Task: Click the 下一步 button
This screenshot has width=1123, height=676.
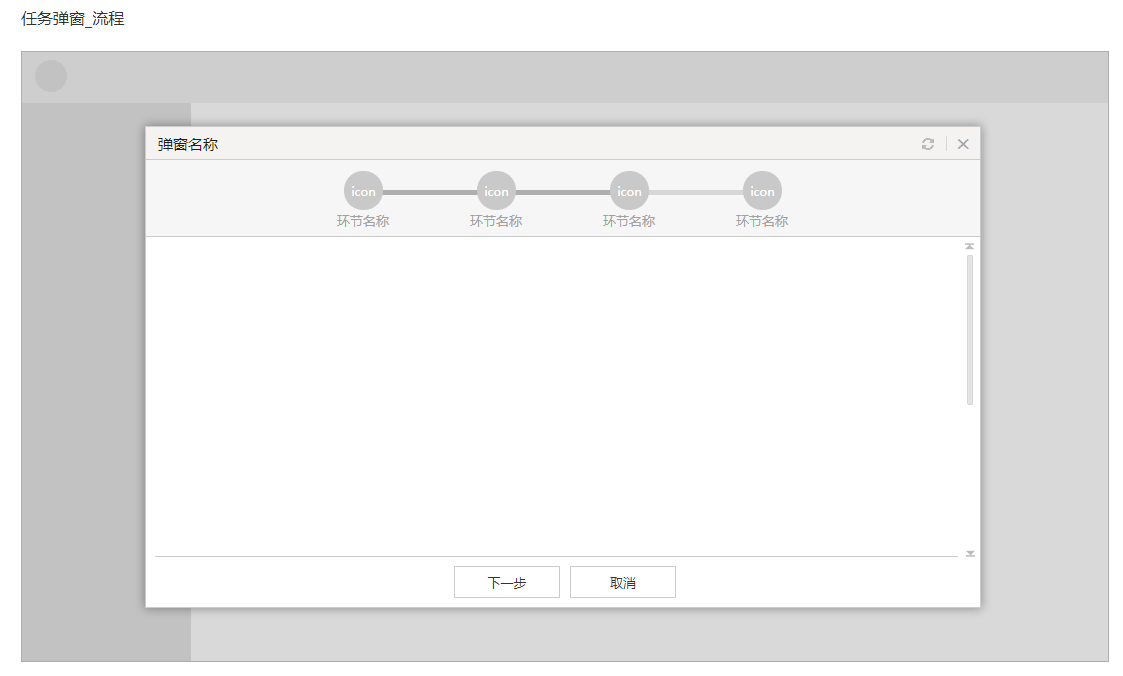Action: point(507,582)
